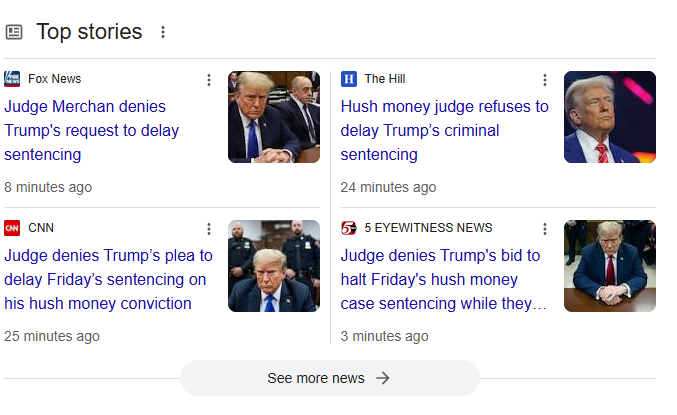Viewport: 677px width, 415px height.
Task: Click The Hill logo icon
Action: point(349,79)
